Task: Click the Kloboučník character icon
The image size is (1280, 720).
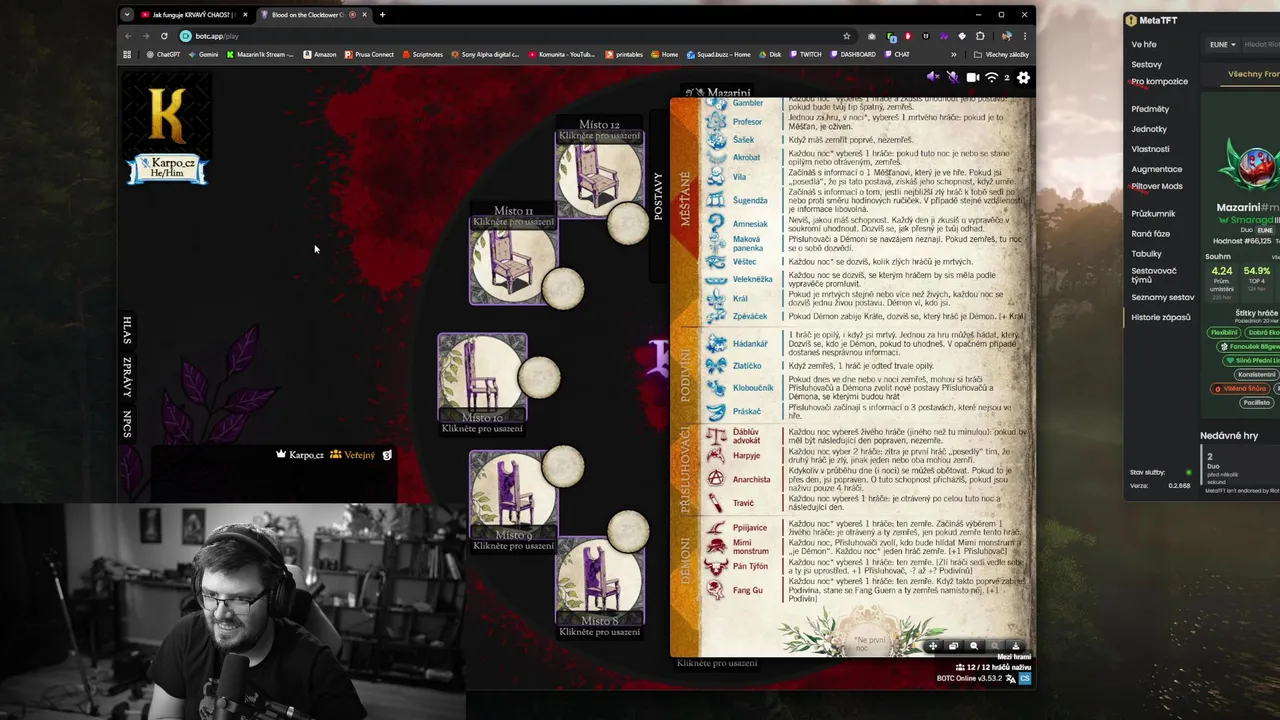Action: (716, 387)
